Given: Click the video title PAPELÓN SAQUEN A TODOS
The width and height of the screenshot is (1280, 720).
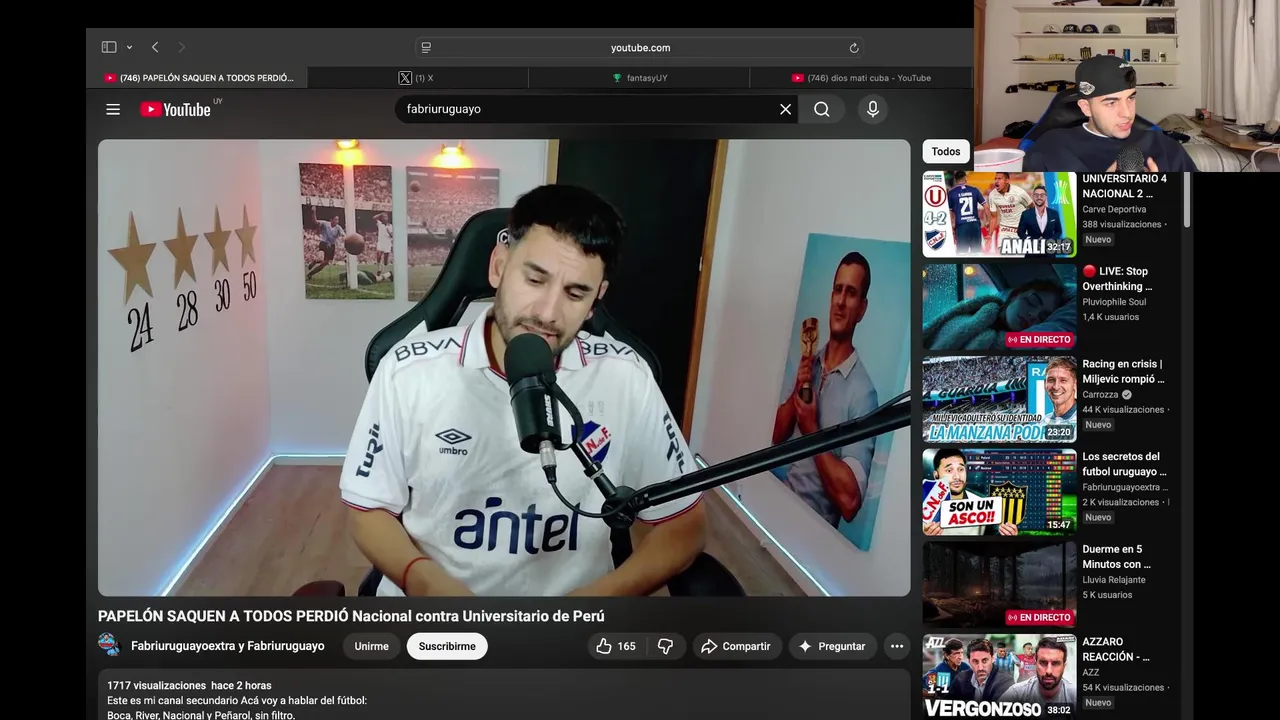Looking at the screenshot, I should click(x=351, y=616).
